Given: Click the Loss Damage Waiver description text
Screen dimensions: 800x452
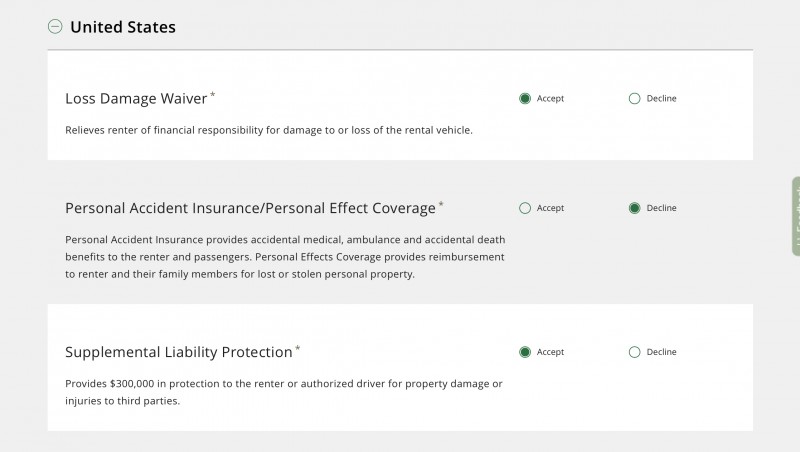Looking at the screenshot, I should (268, 130).
